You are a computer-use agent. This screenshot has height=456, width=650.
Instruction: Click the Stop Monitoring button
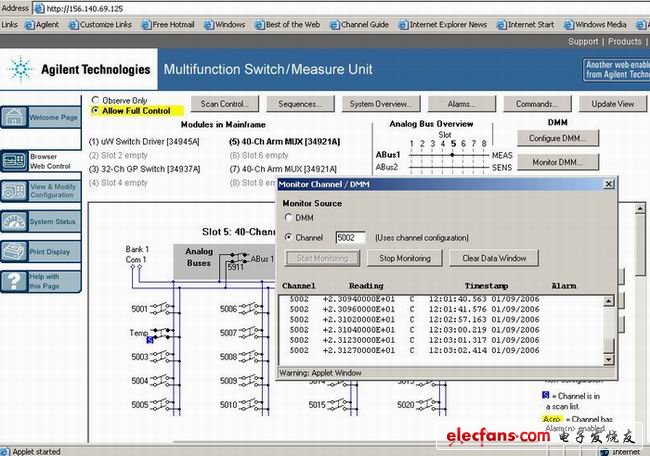pyautogui.click(x=405, y=258)
